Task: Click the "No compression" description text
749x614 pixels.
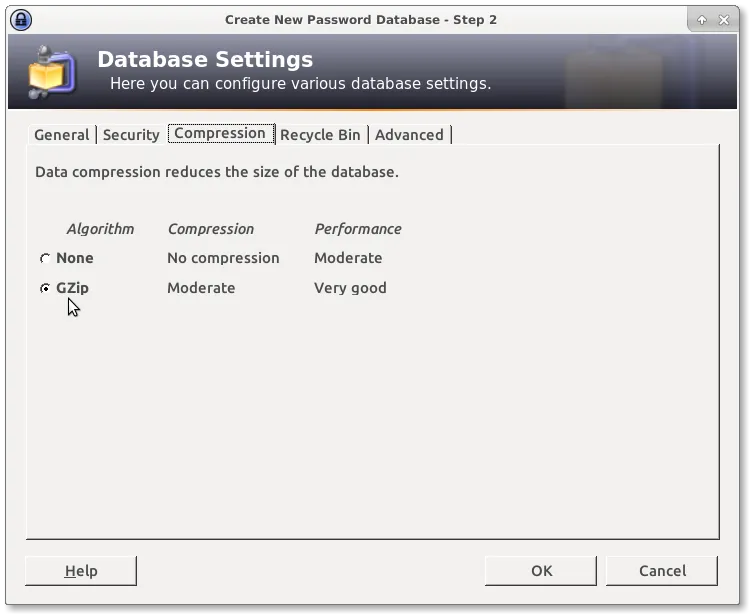Action: point(223,258)
